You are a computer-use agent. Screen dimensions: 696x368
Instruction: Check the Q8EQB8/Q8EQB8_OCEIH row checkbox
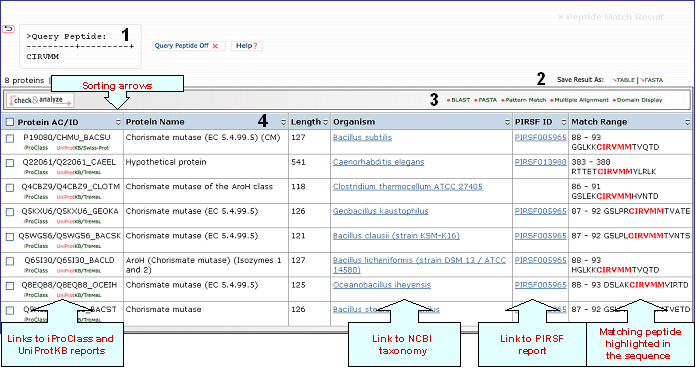[10, 286]
